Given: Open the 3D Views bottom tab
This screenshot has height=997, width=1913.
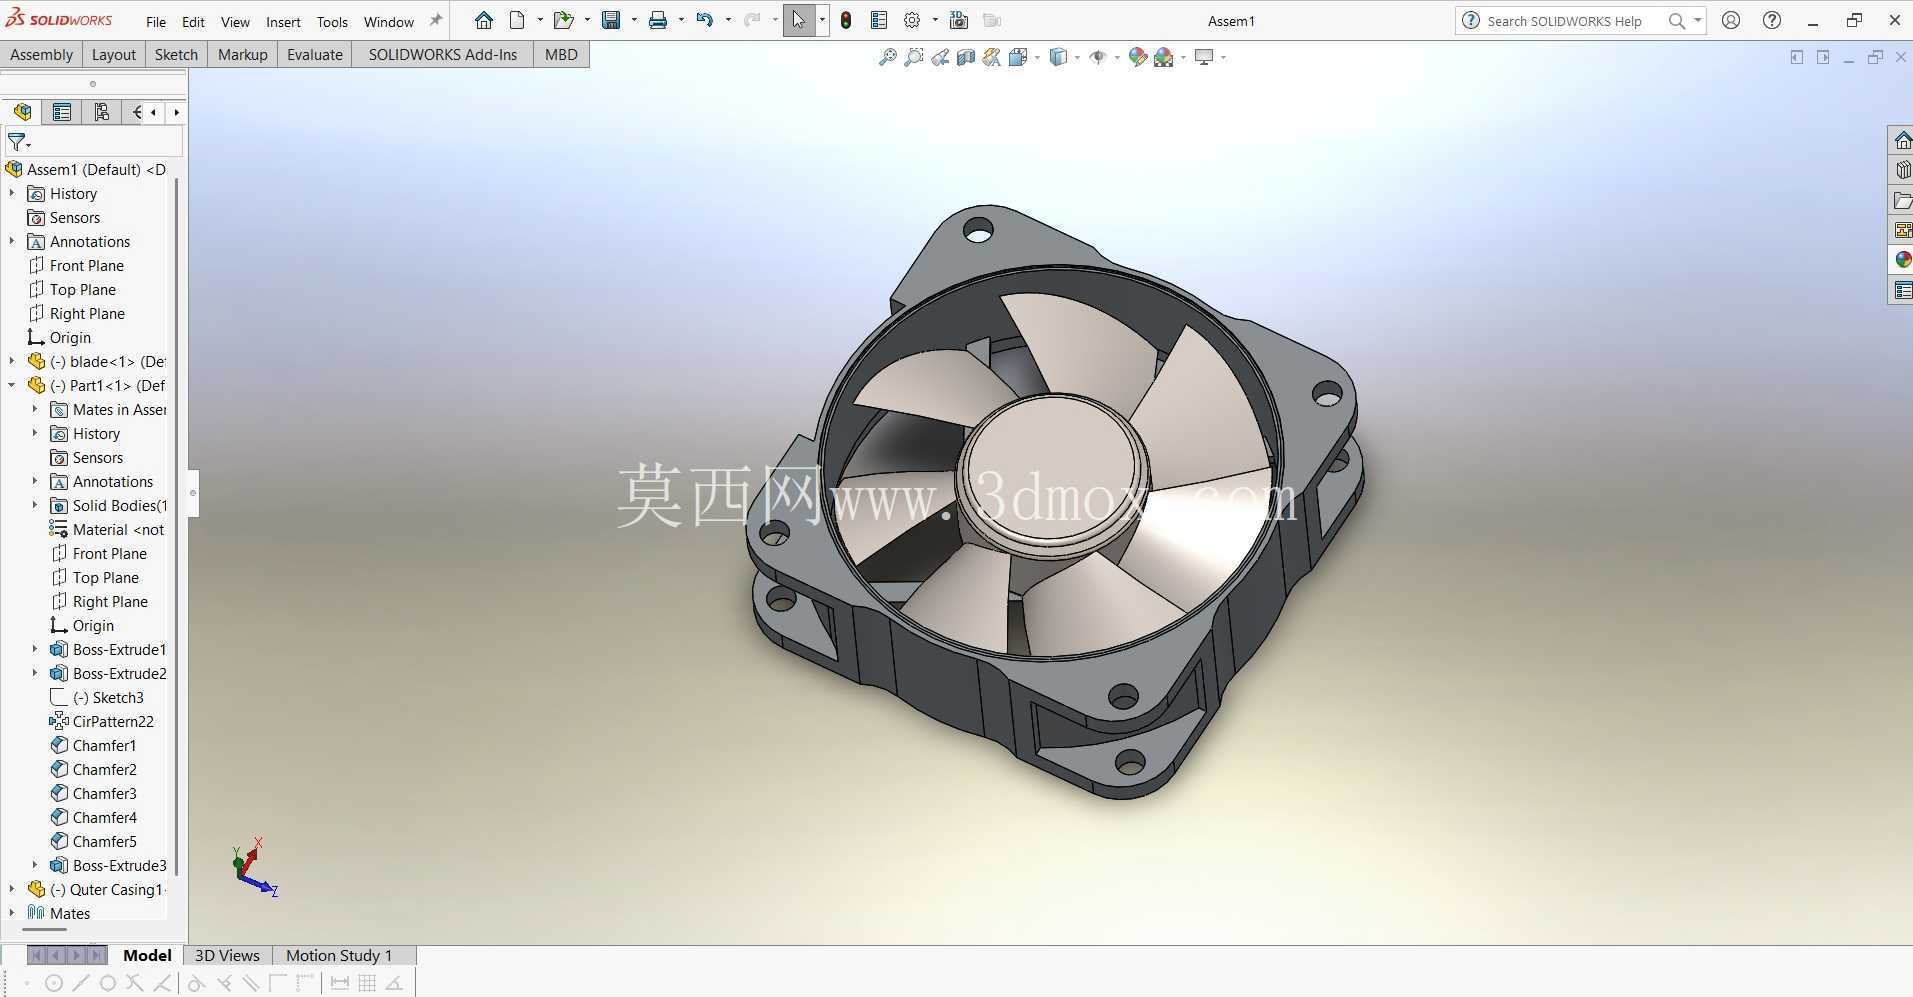Looking at the screenshot, I should point(227,955).
